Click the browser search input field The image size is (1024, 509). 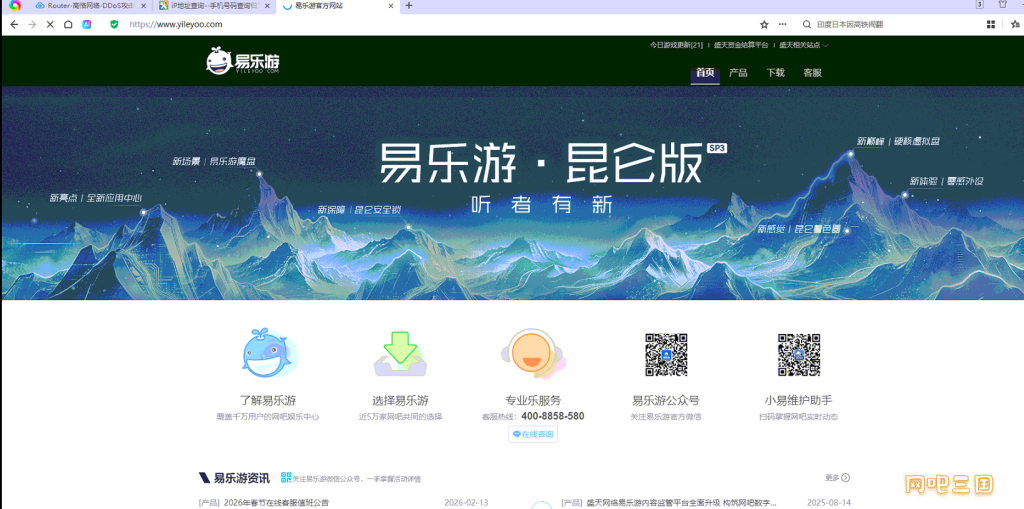(x=895, y=24)
